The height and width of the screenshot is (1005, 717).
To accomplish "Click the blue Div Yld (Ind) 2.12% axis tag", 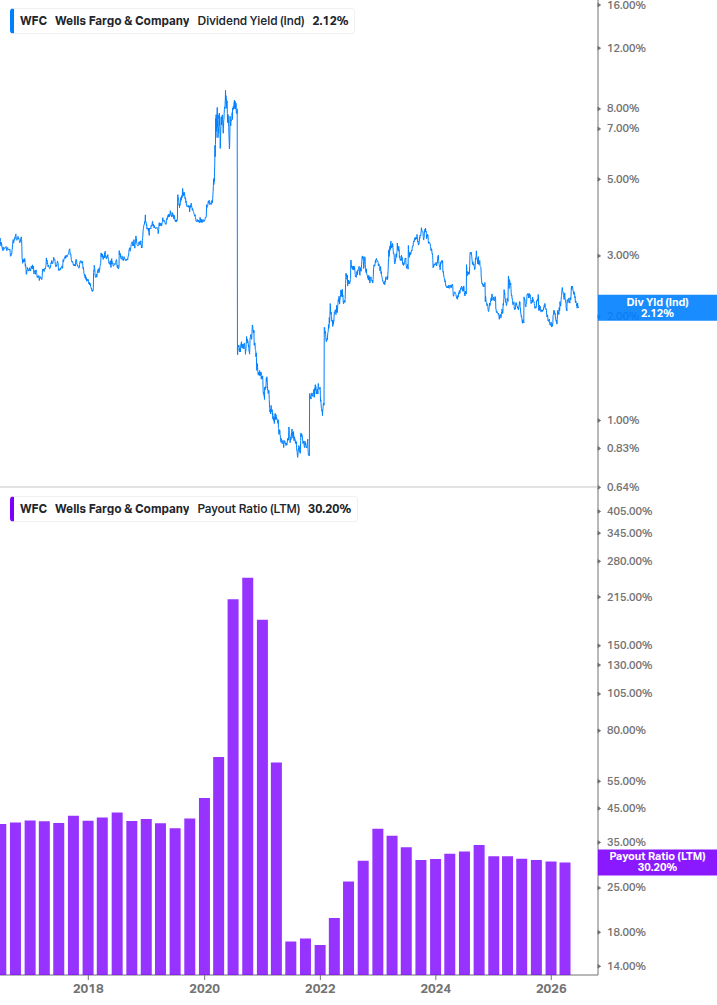I will point(657,308).
